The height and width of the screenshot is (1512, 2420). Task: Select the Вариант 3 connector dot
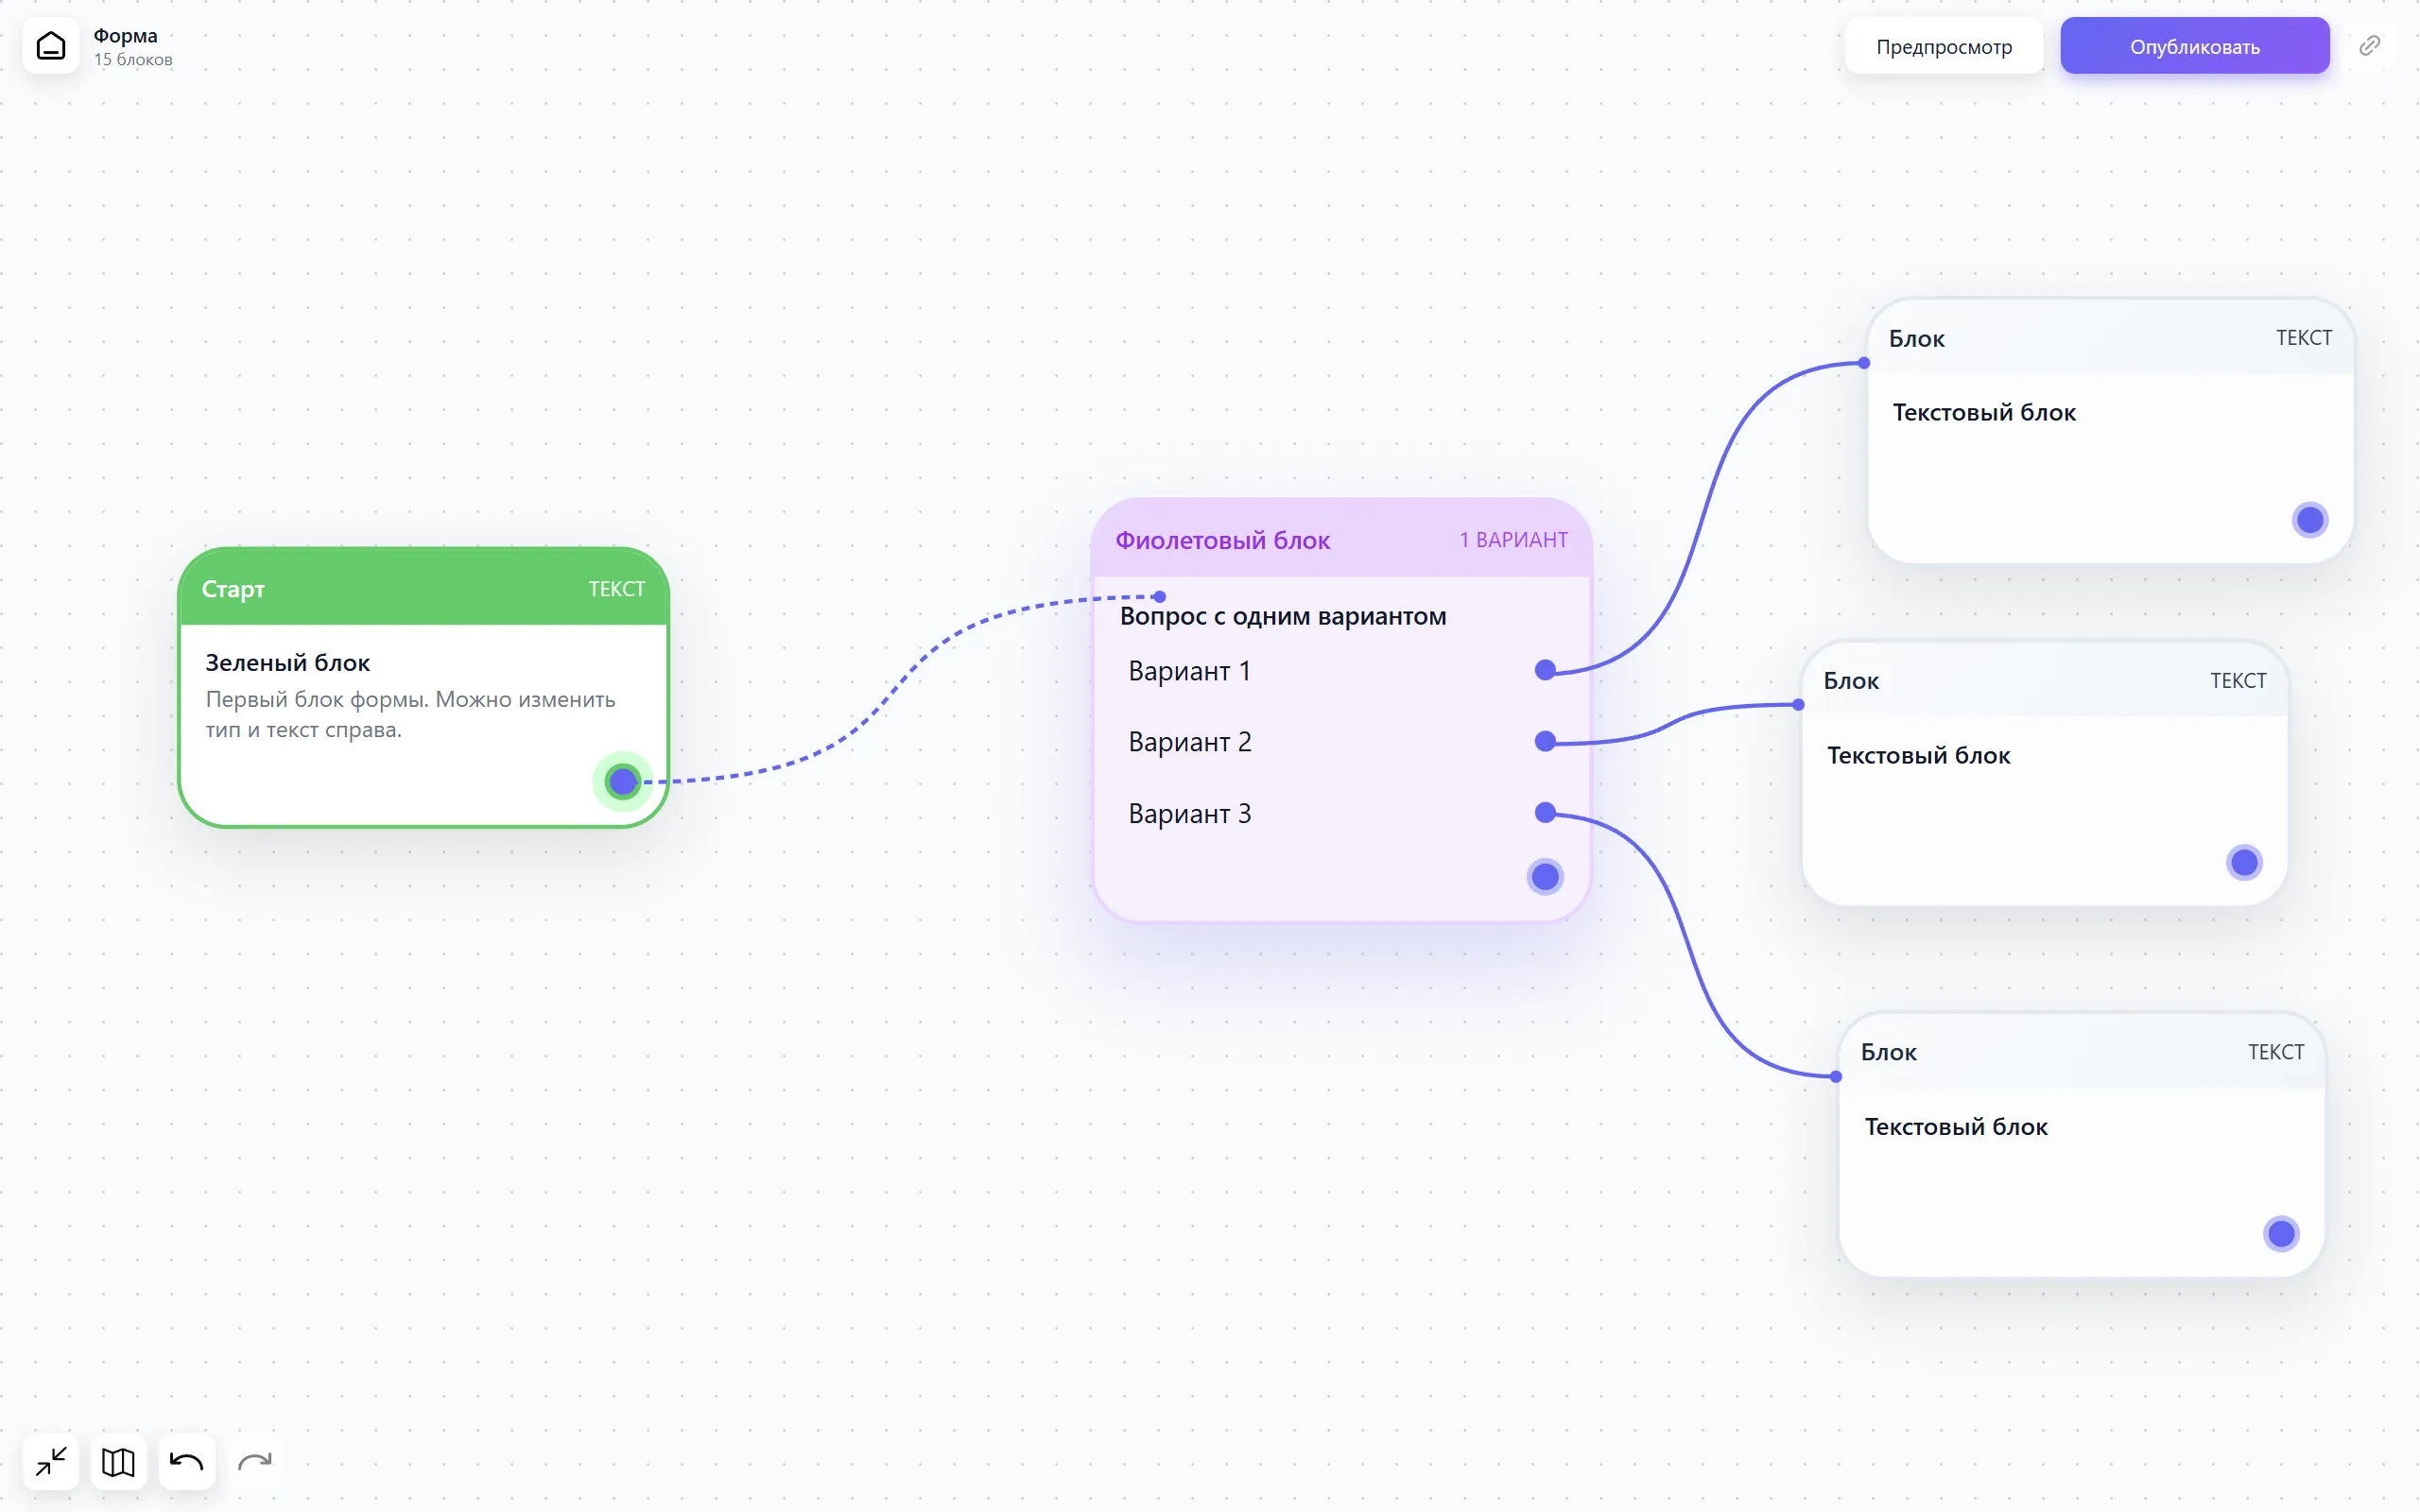(1545, 813)
